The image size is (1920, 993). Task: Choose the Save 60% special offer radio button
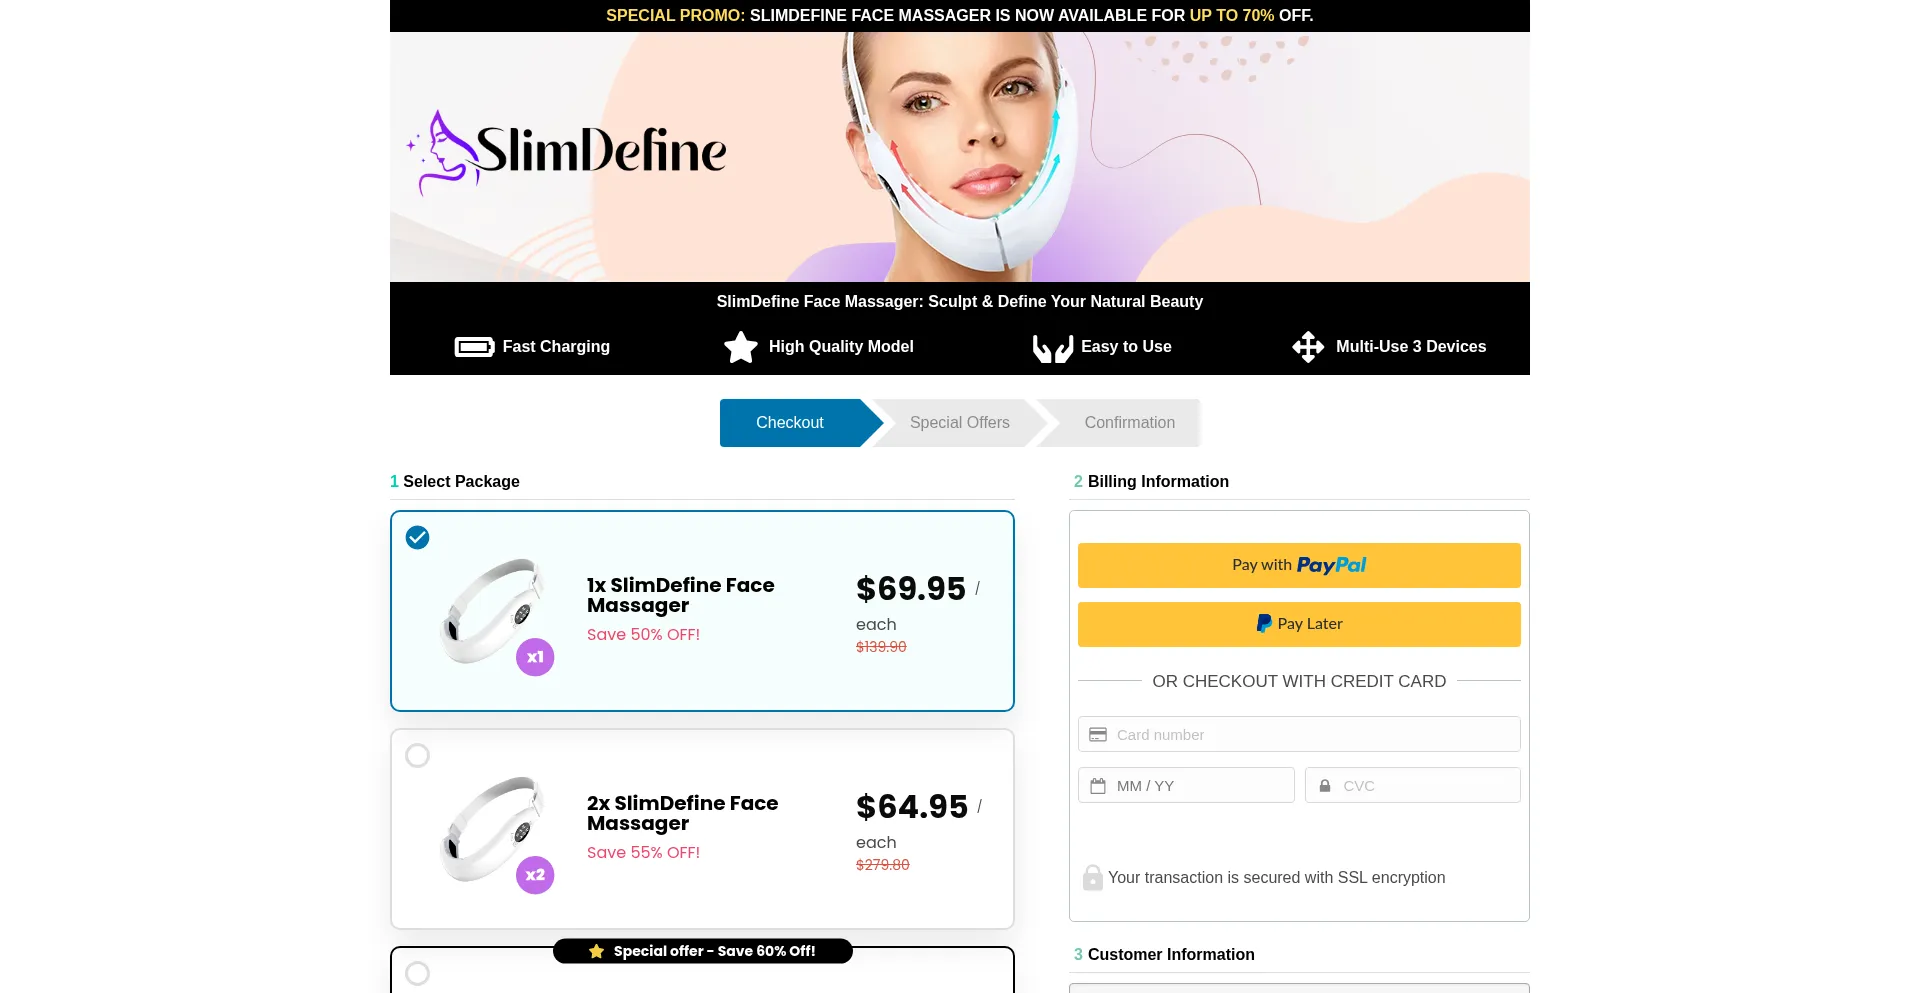(417, 973)
